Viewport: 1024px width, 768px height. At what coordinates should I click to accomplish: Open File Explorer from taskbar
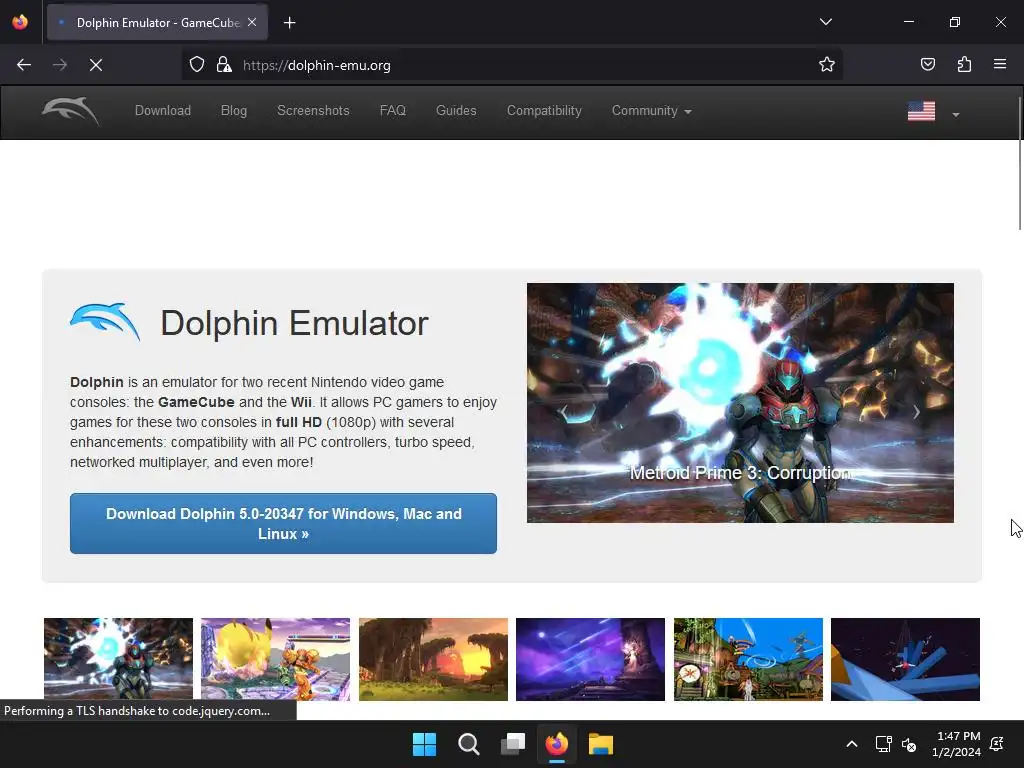601,744
